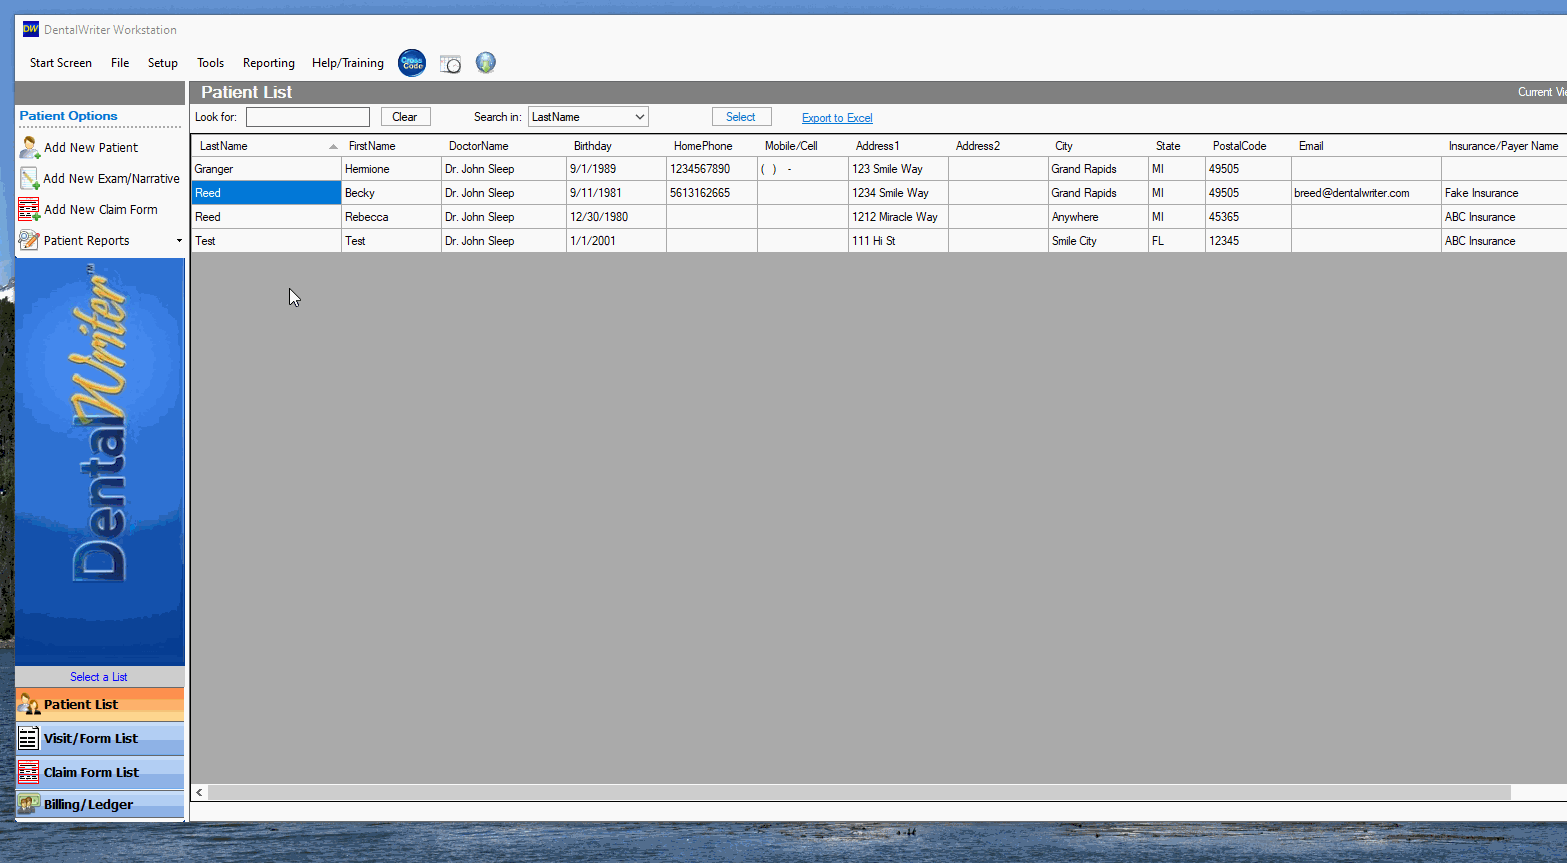This screenshot has width=1567, height=863.
Task: Expand the Patient Reports dropdown arrow
Action: 178,240
